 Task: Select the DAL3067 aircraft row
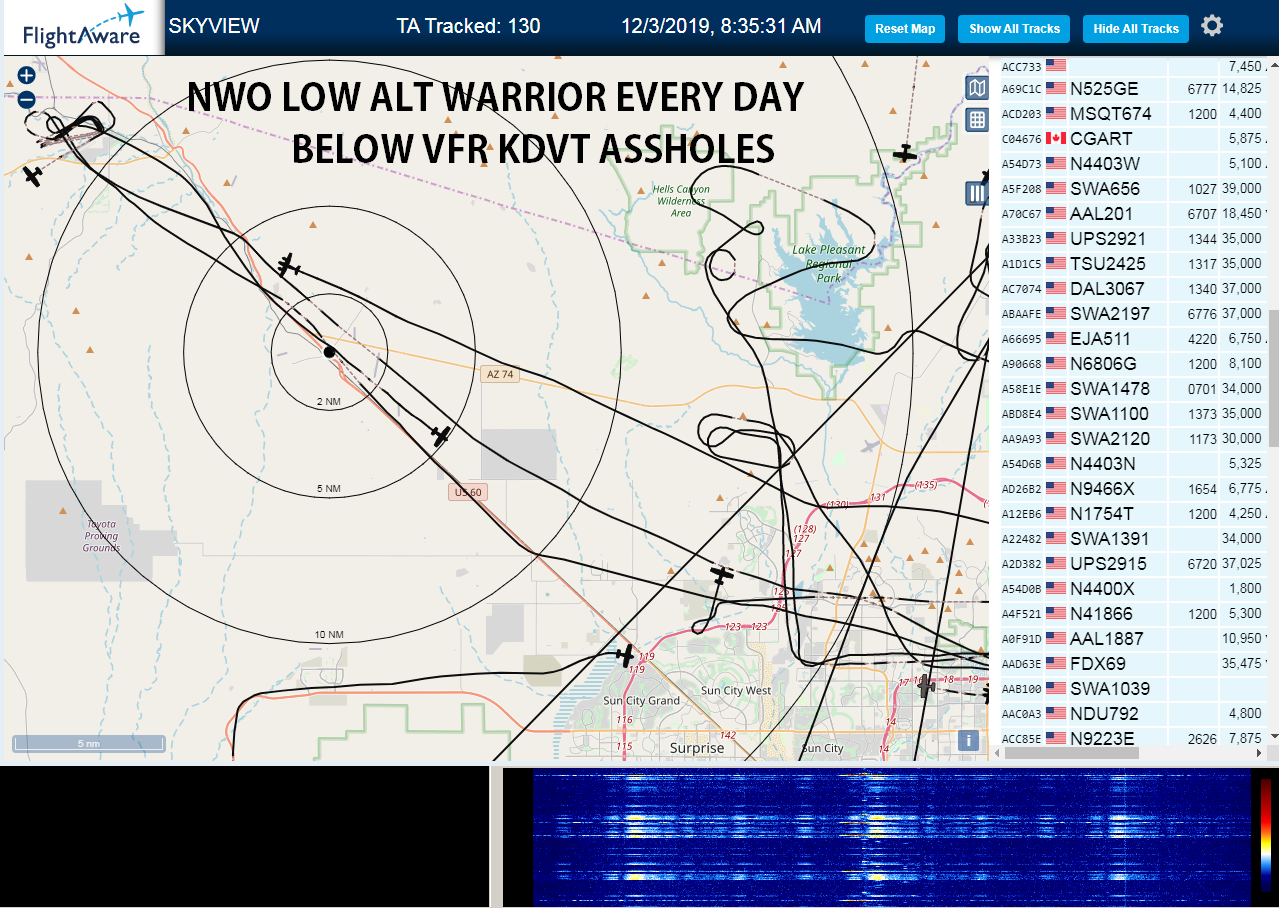point(1134,289)
